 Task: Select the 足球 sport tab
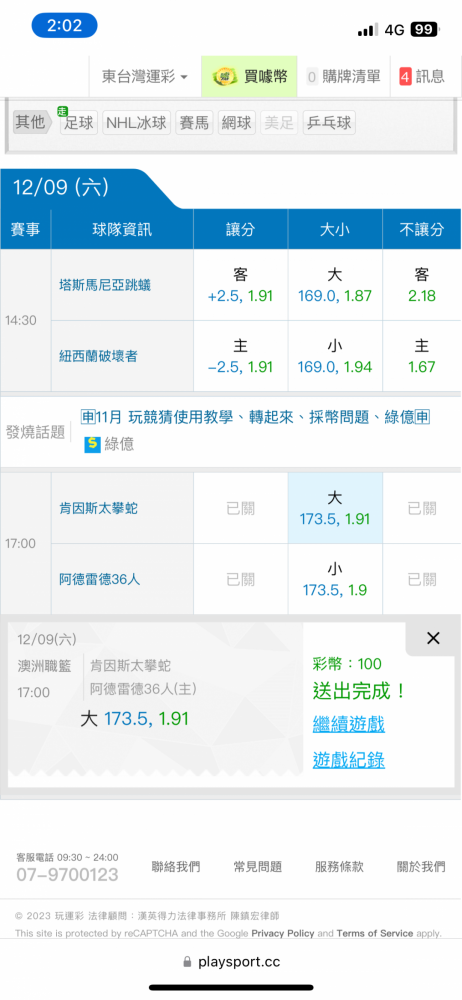pos(78,122)
